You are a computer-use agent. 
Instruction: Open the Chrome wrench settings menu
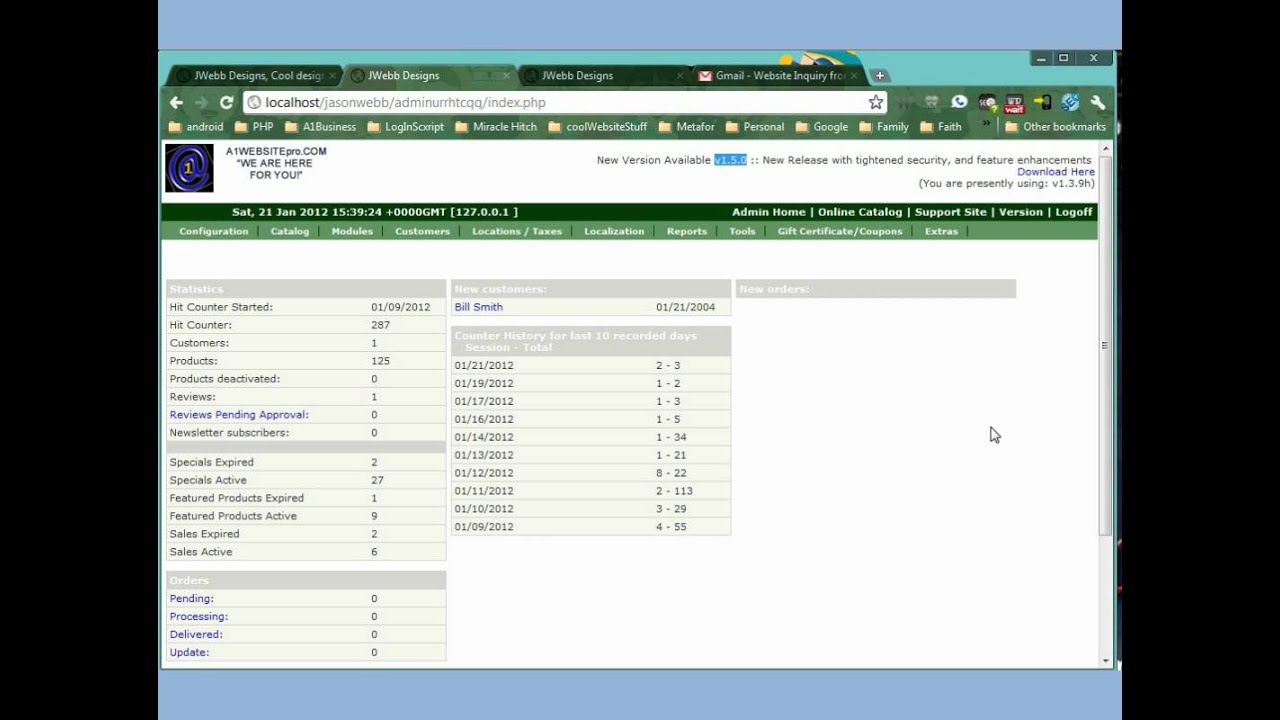coord(1098,102)
